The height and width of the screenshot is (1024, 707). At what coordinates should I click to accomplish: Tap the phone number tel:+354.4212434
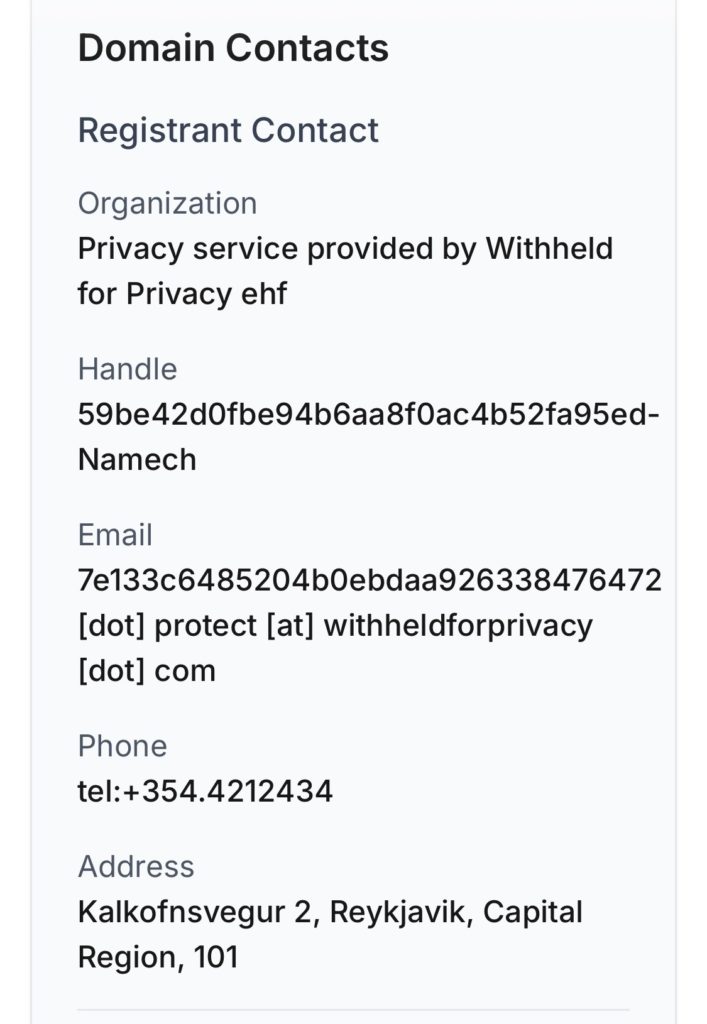pos(205,792)
